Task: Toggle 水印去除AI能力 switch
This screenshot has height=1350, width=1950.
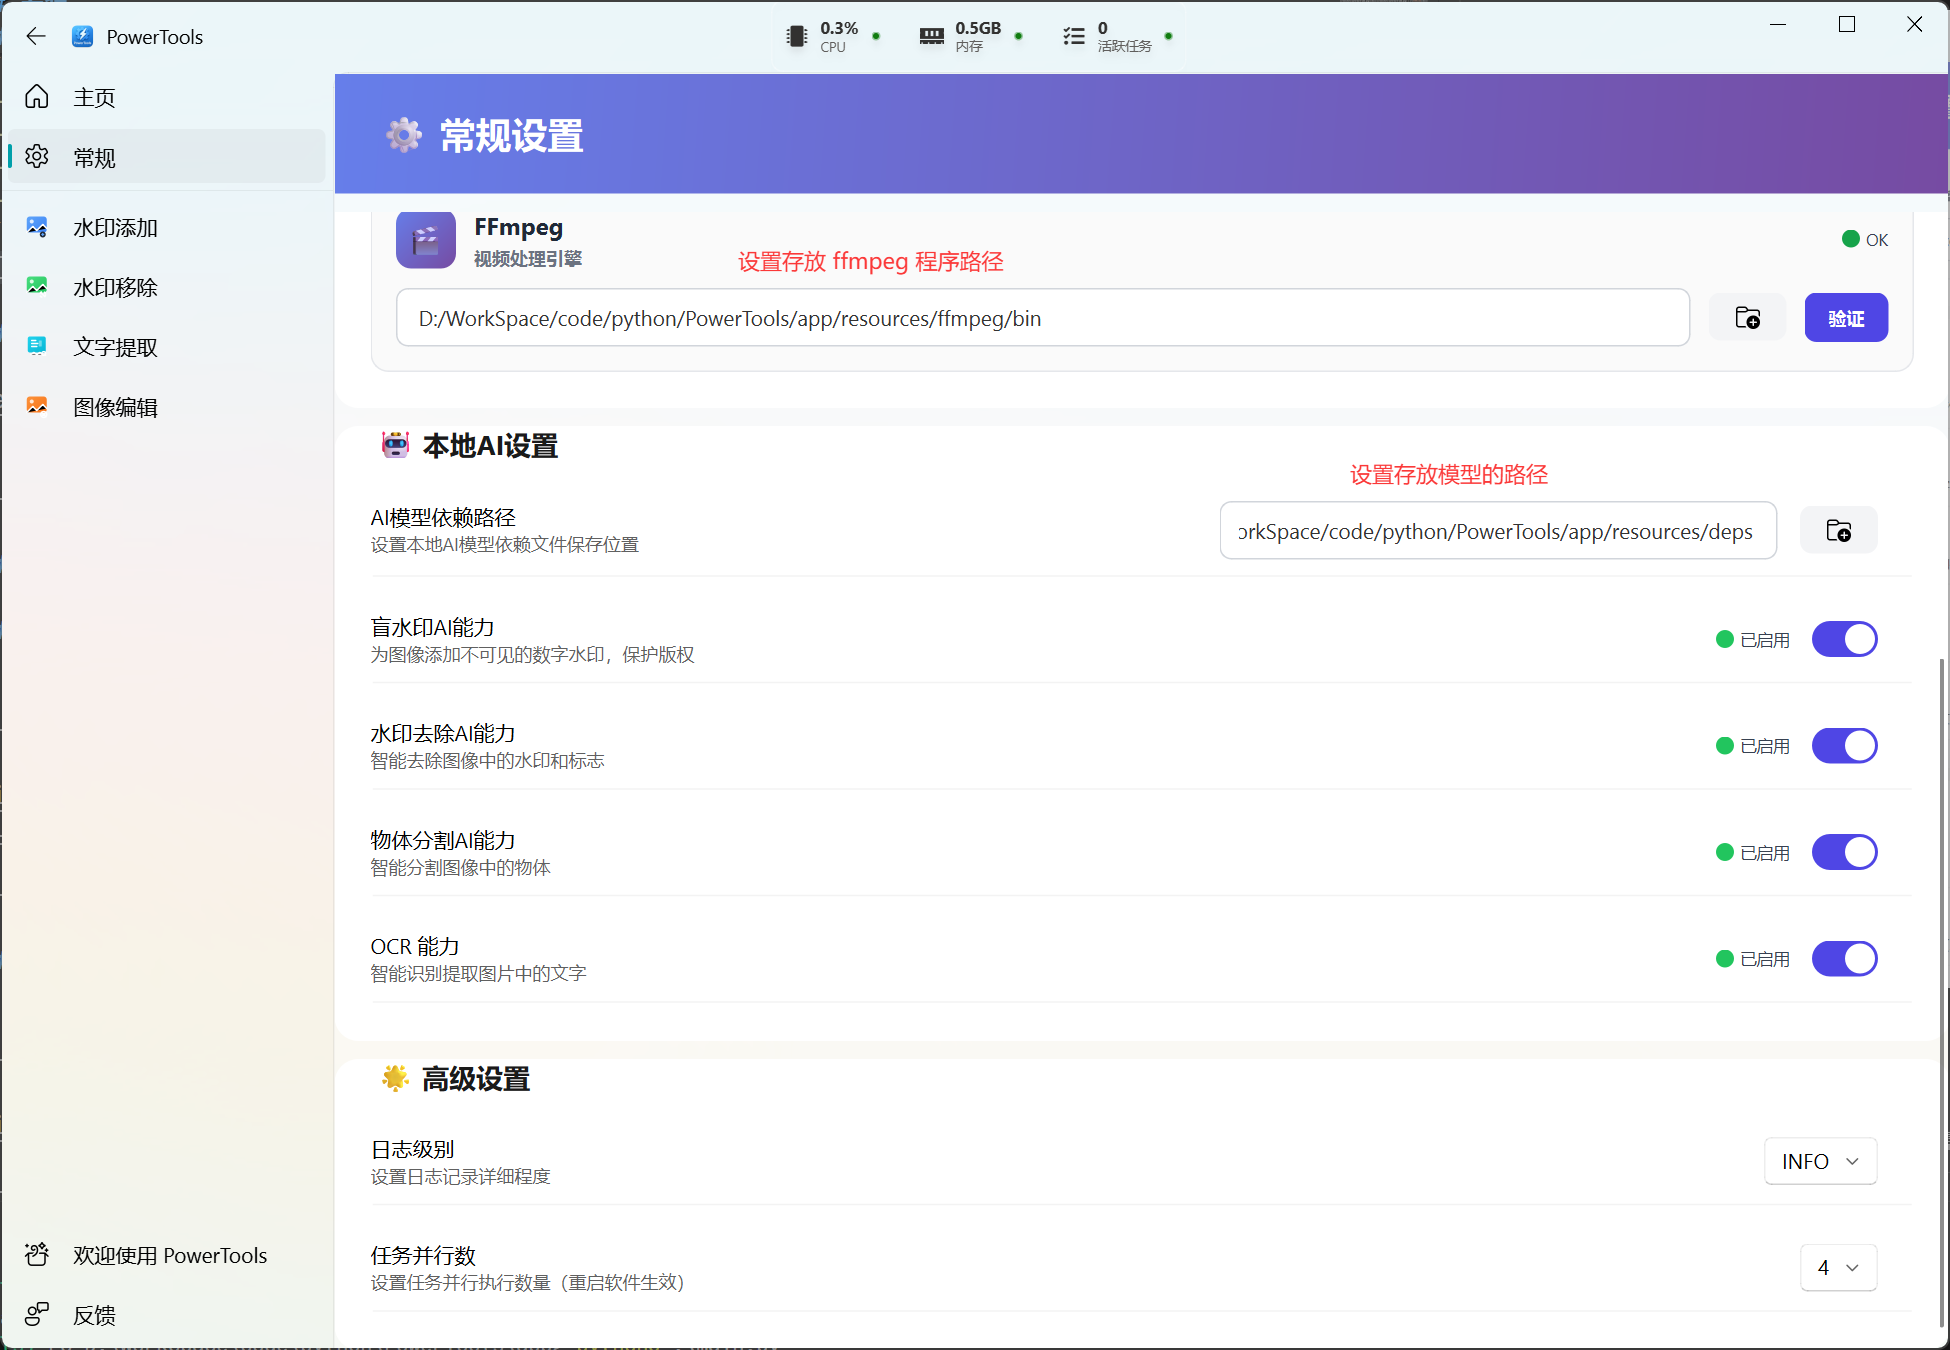Action: pyautogui.click(x=1844, y=746)
